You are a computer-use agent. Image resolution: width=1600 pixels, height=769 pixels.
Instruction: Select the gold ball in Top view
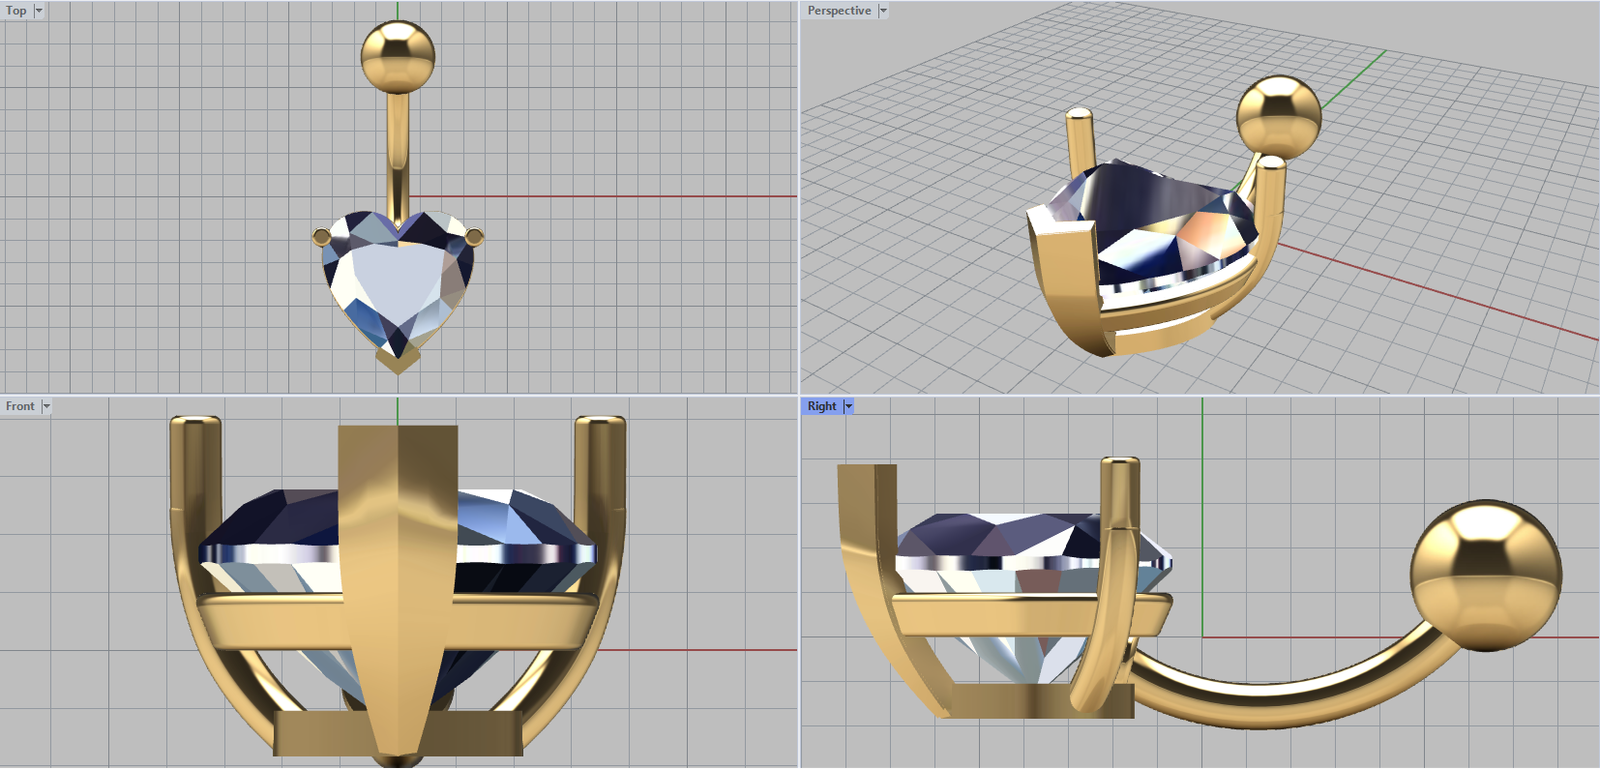[397, 56]
